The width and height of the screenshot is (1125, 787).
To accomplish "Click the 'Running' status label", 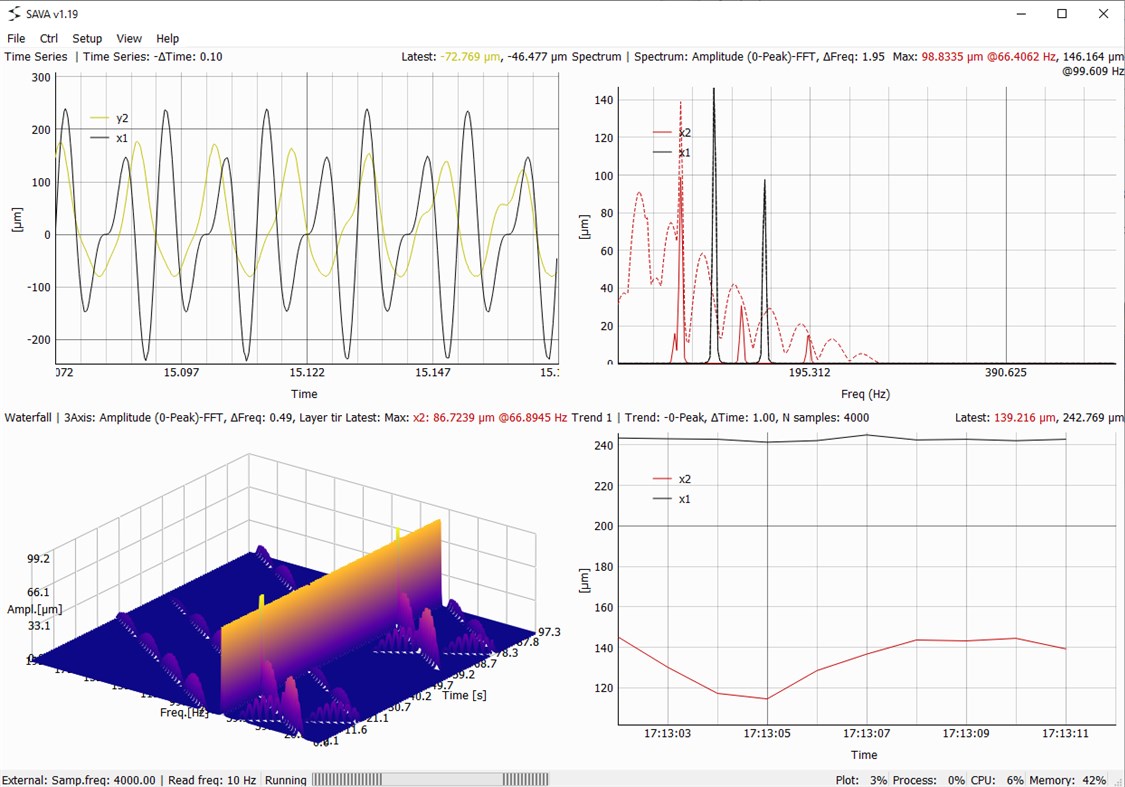I will [286, 780].
